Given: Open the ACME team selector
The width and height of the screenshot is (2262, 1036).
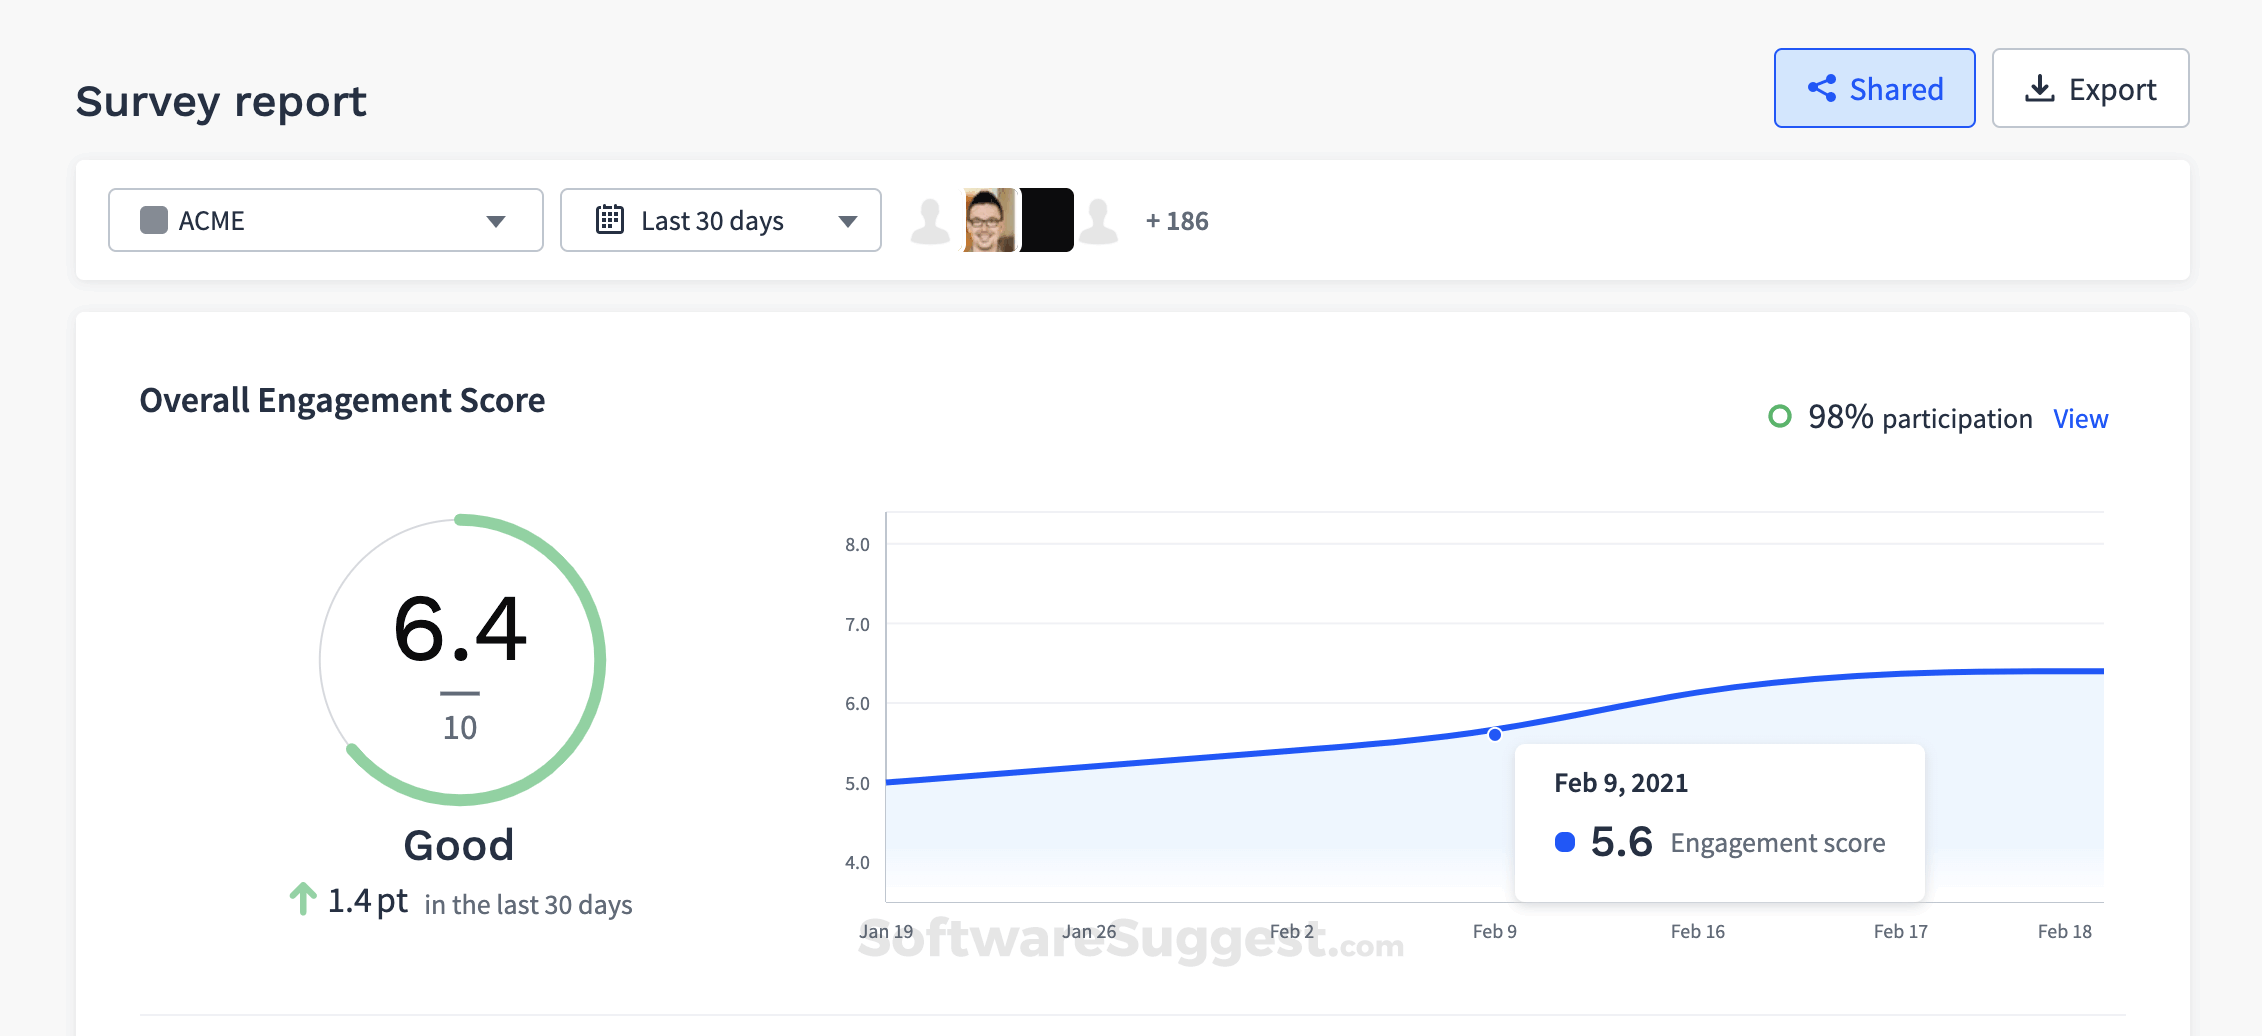Looking at the screenshot, I should pyautogui.click(x=325, y=220).
